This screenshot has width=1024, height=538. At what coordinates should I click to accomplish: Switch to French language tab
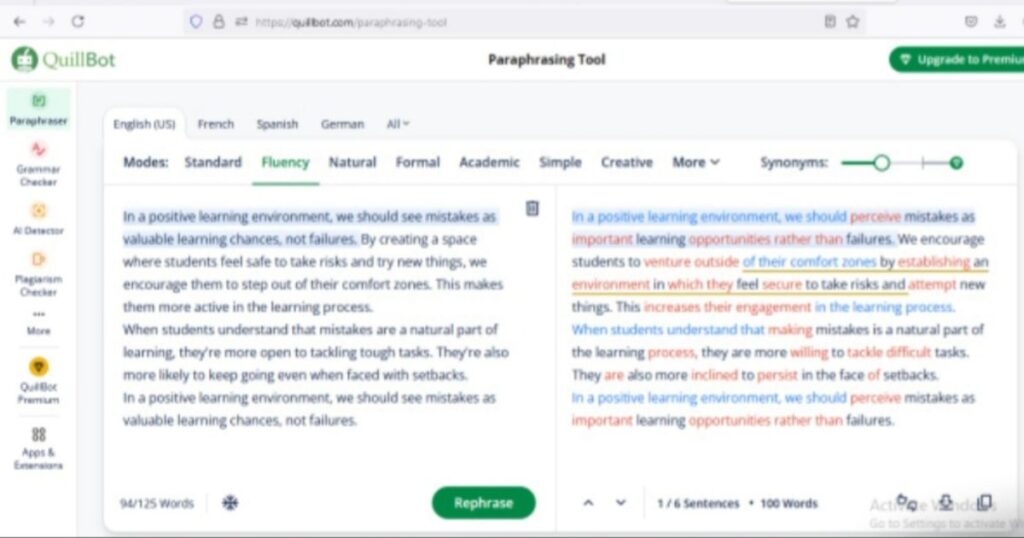216,124
